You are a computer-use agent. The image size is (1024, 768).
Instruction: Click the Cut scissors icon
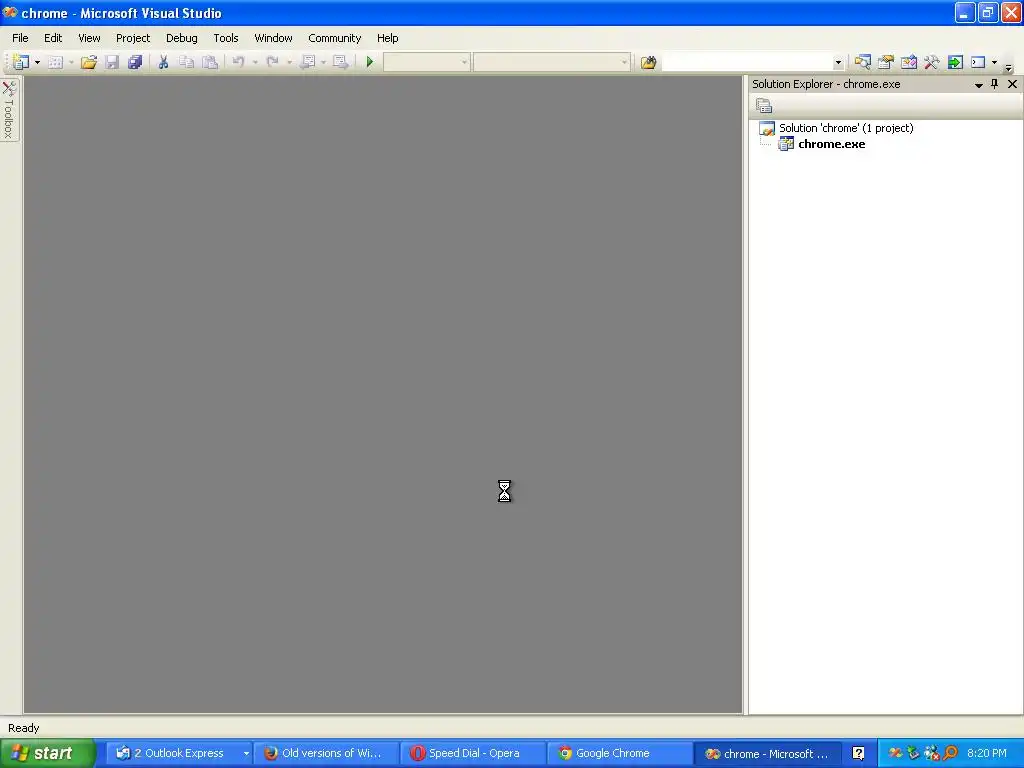tap(163, 62)
